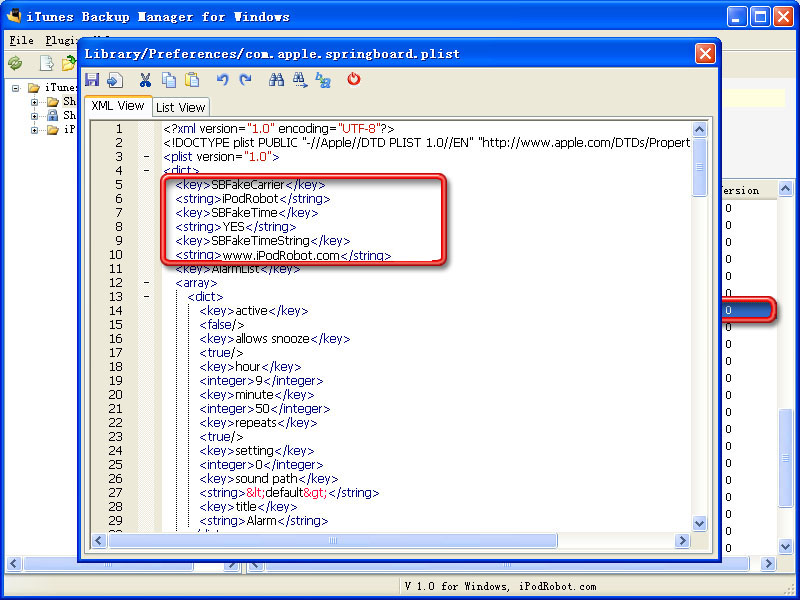The height and width of the screenshot is (600, 800).
Task: Click the repeats key line
Action: point(258,423)
